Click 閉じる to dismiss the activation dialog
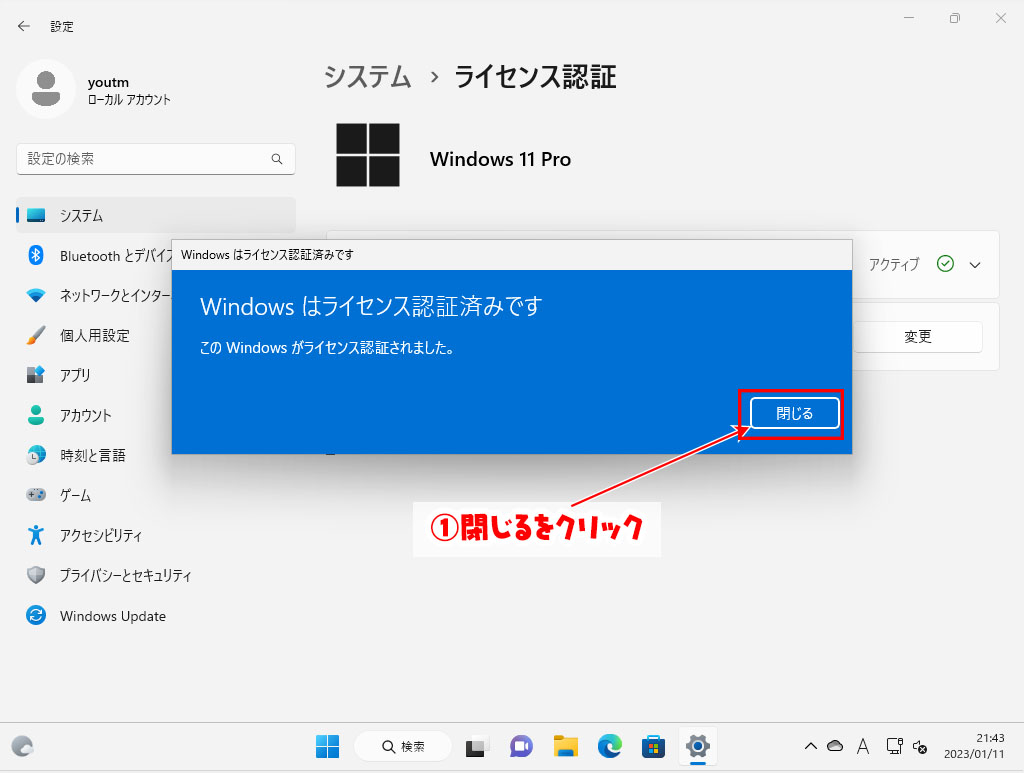The image size is (1024, 773). [x=793, y=413]
